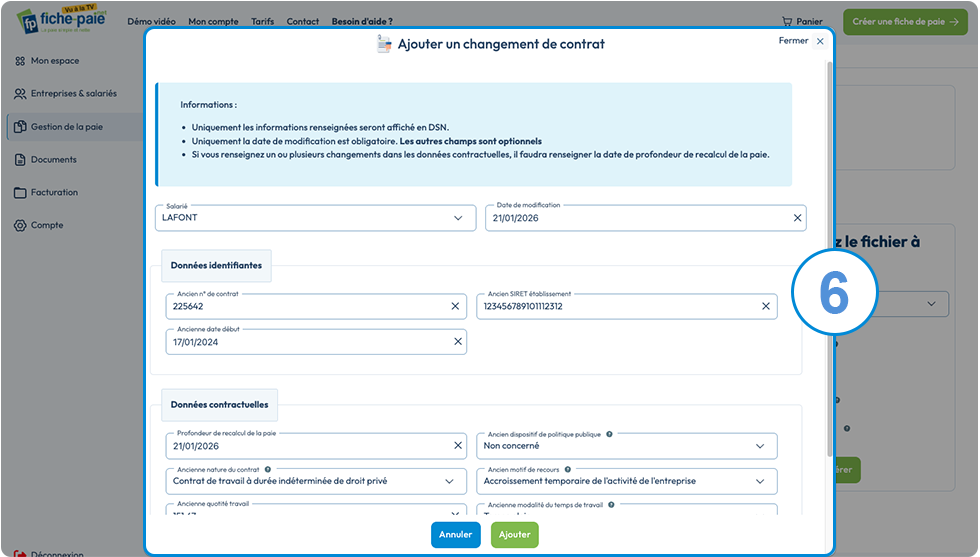Viewport: 980px width, 557px height.
Task: Clear the Ancien SIRET établissement value
Action: point(766,306)
